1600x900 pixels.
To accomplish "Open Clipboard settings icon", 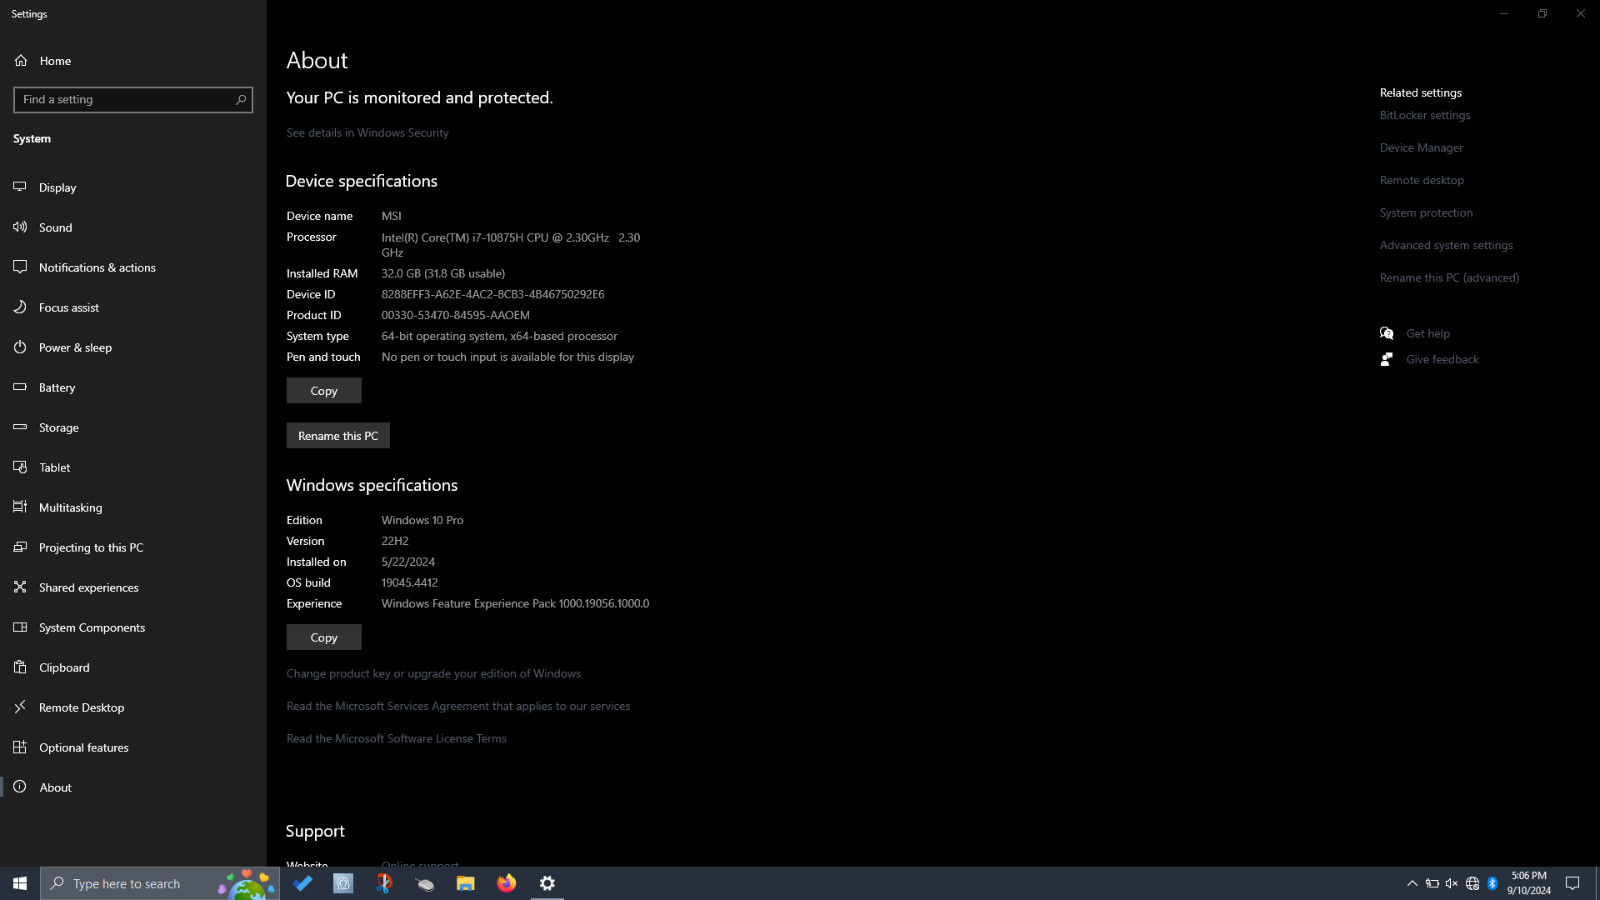I will 20,667.
